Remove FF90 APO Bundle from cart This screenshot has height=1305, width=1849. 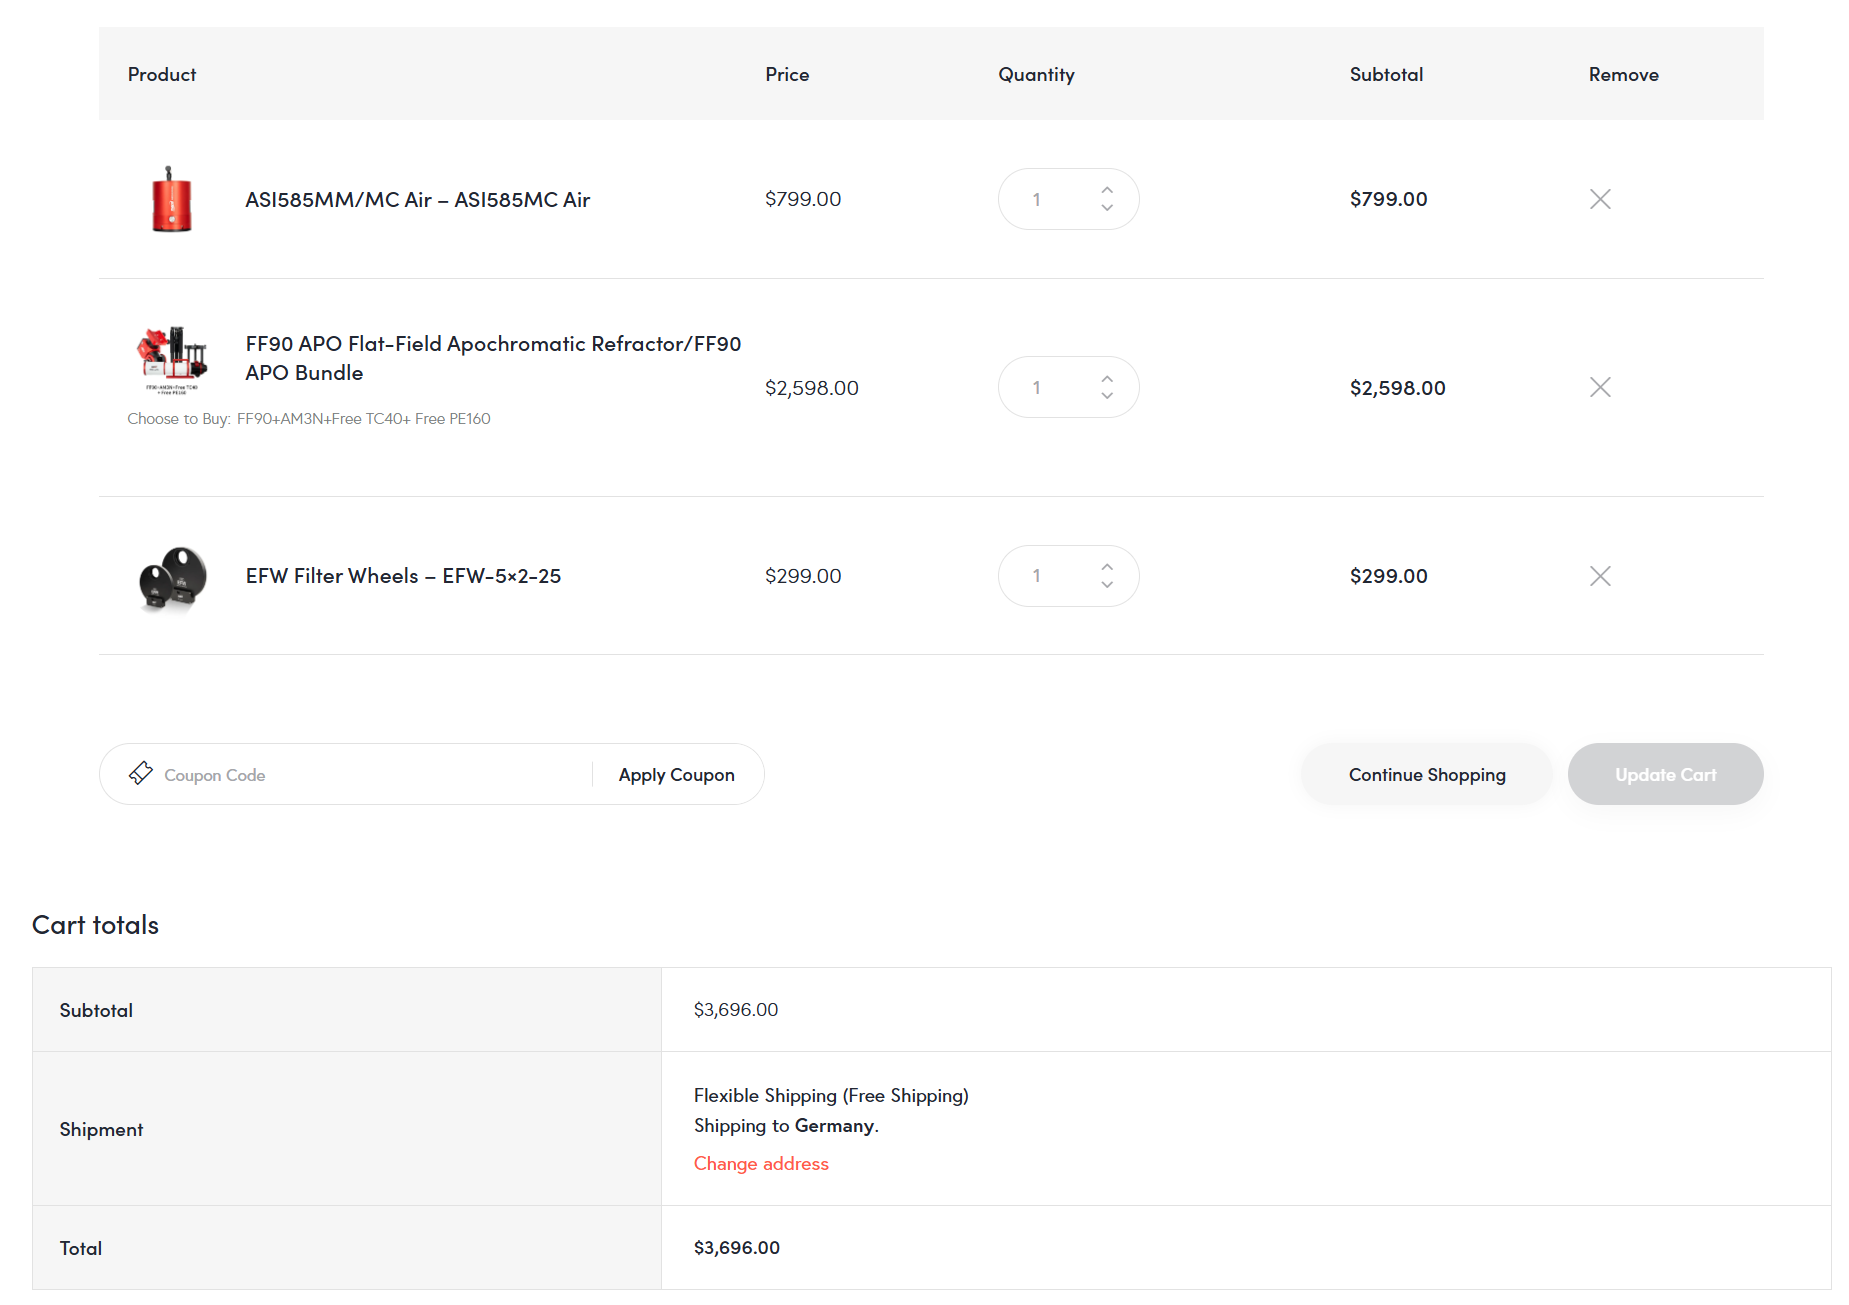(x=1600, y=387)
